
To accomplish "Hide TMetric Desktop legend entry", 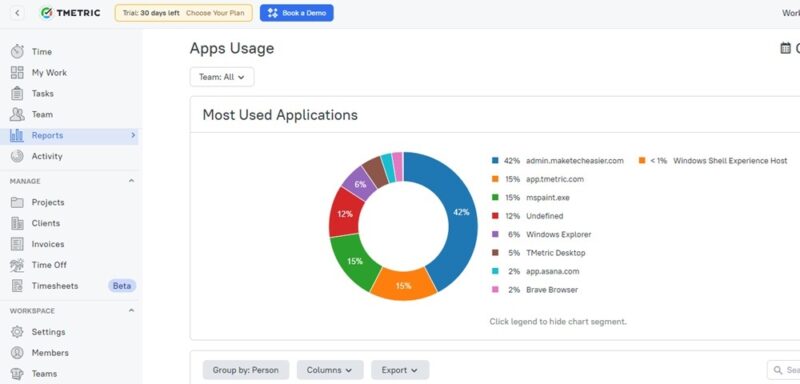I will point(538,253).
